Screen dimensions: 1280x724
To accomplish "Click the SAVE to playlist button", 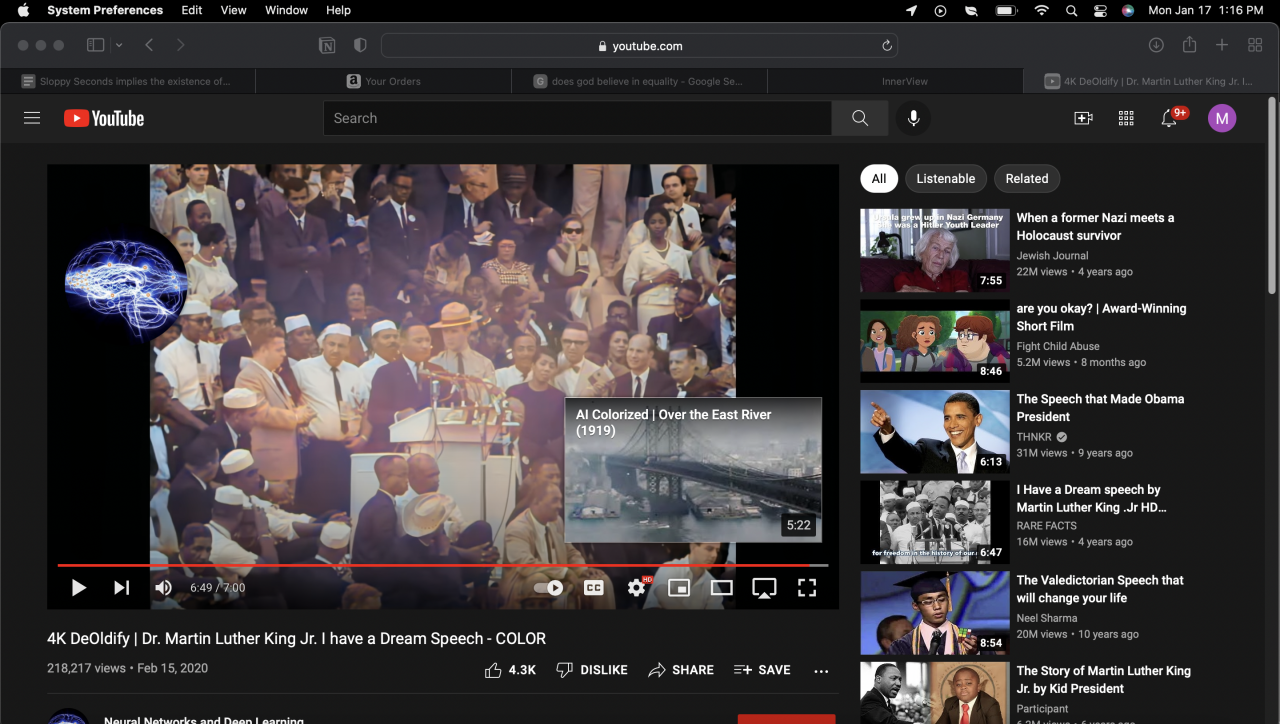I will (762, 670).
